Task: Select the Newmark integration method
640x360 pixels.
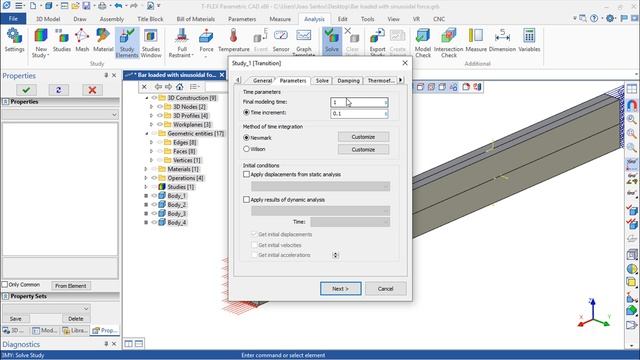Action: (x=246, y=138)
